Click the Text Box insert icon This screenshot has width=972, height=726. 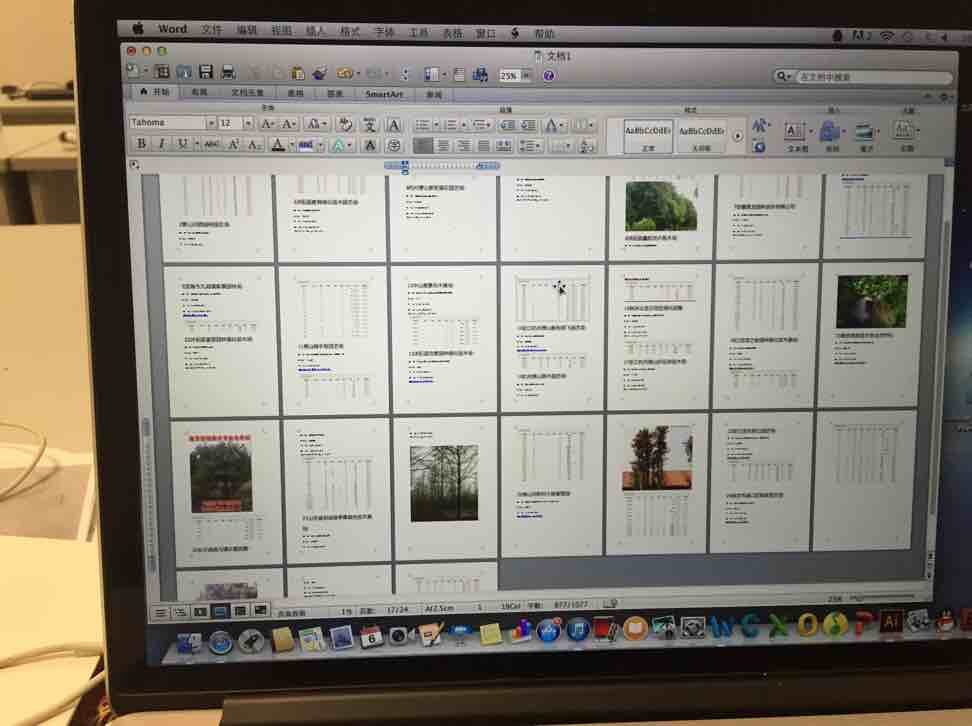coord(796,131)
